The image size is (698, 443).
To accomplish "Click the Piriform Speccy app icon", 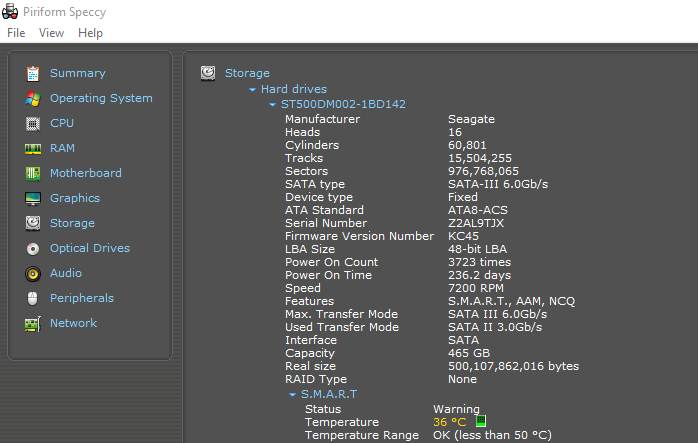I will (x=10, y=11).
